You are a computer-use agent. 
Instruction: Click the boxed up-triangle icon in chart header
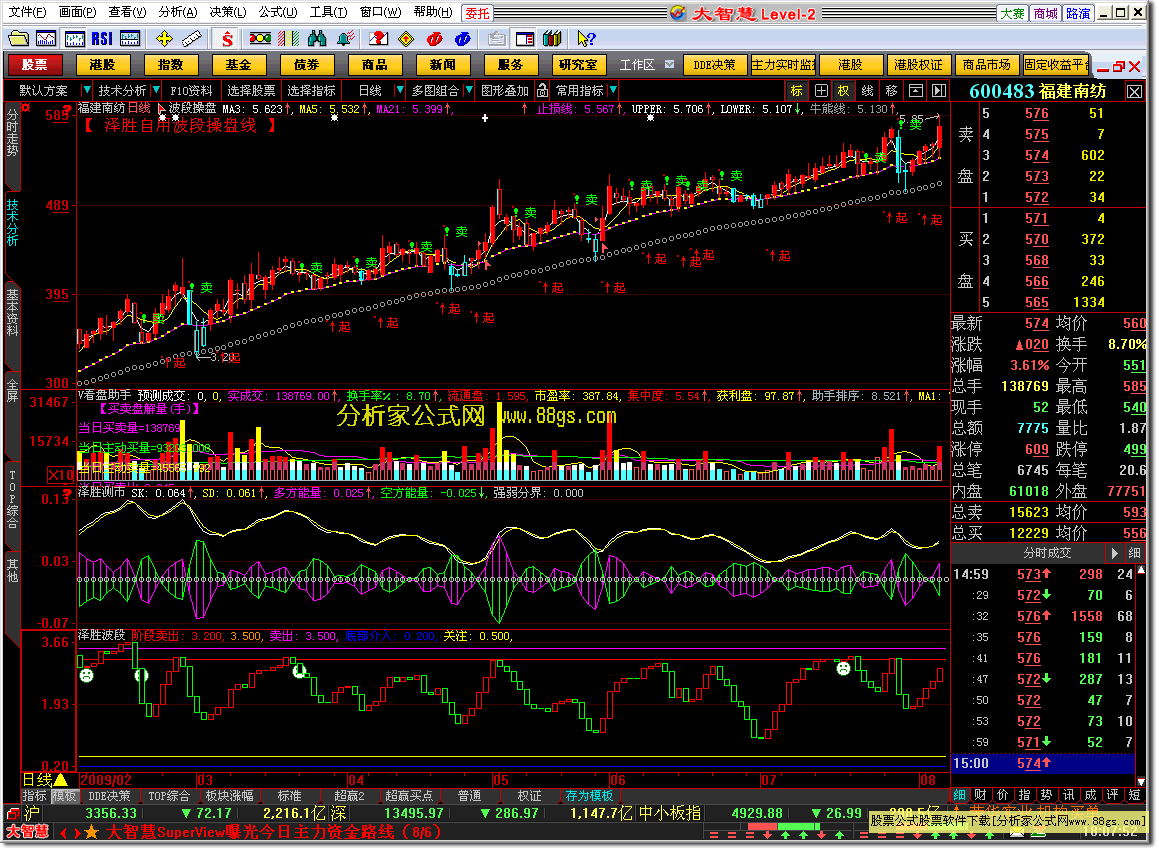[x=916, y=90]
